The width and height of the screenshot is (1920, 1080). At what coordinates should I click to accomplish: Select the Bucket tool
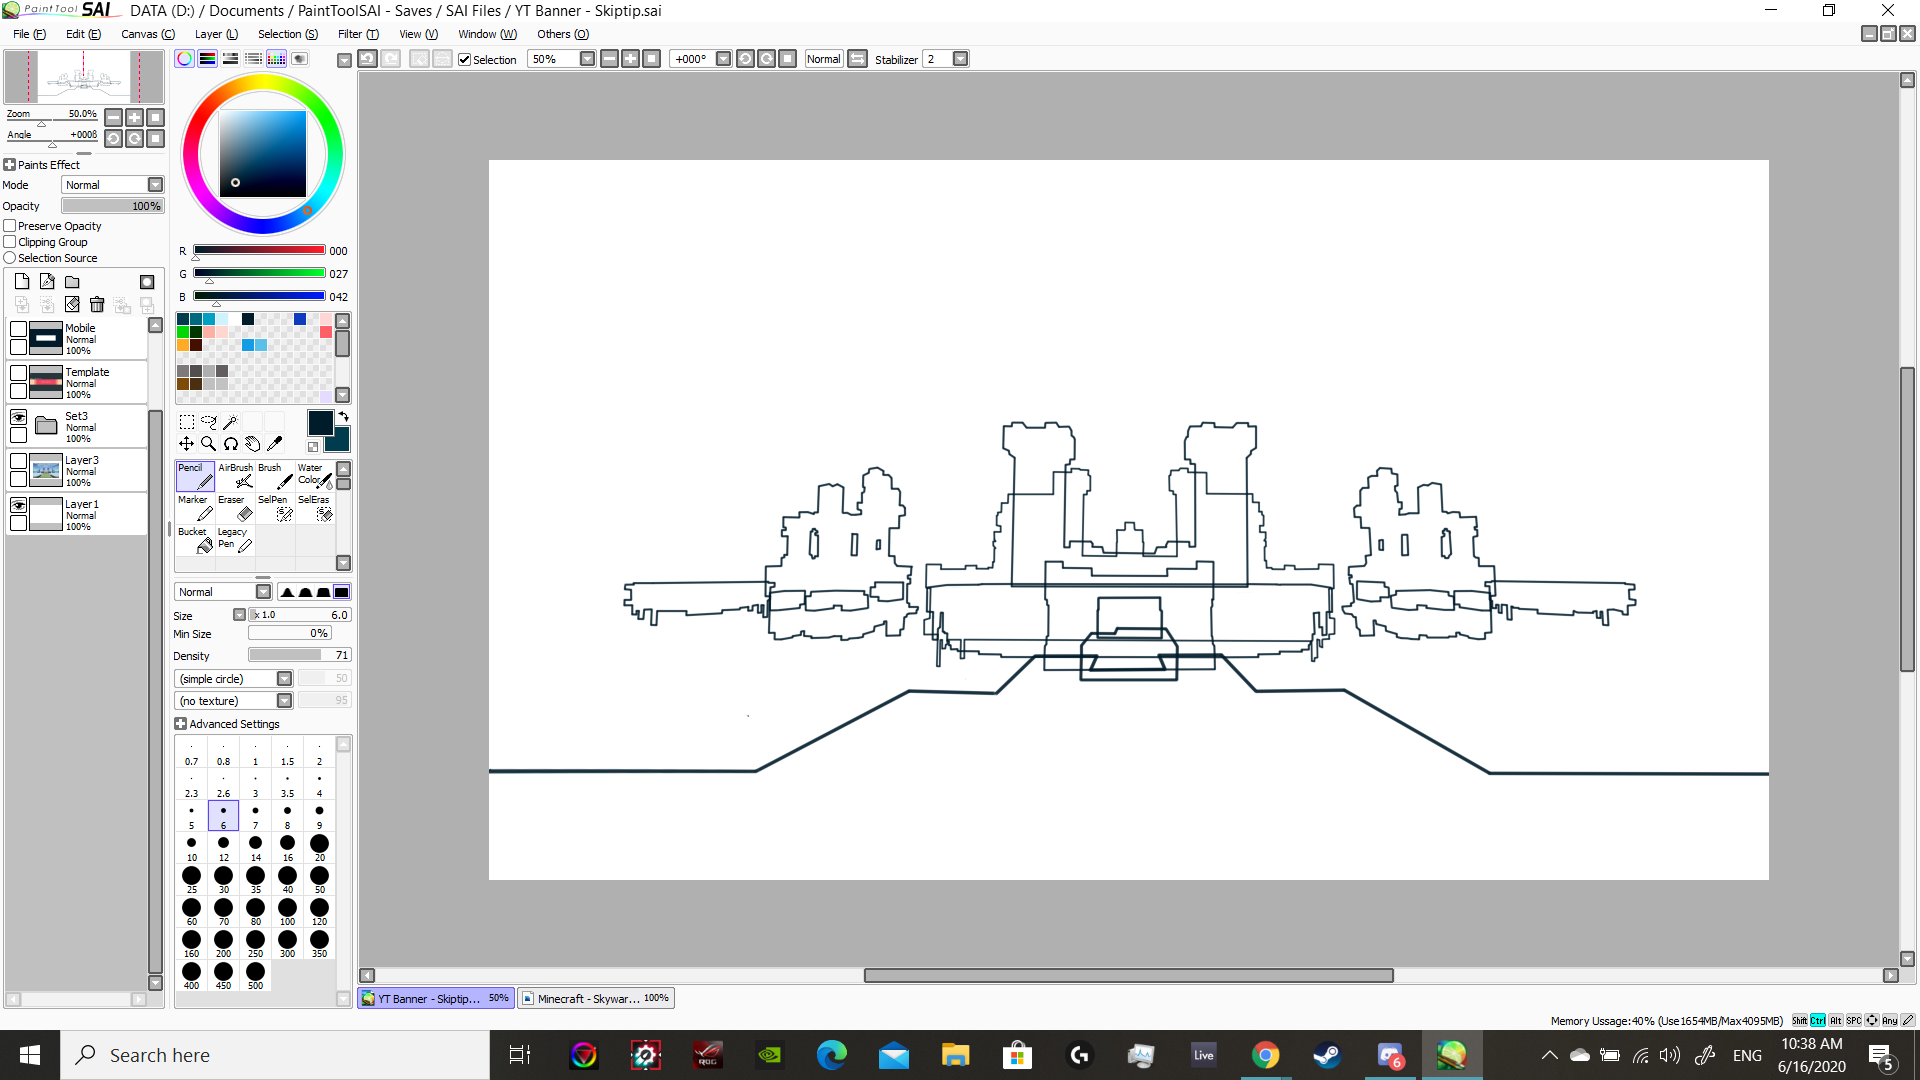pyautogui.click(x=195, y=540)
